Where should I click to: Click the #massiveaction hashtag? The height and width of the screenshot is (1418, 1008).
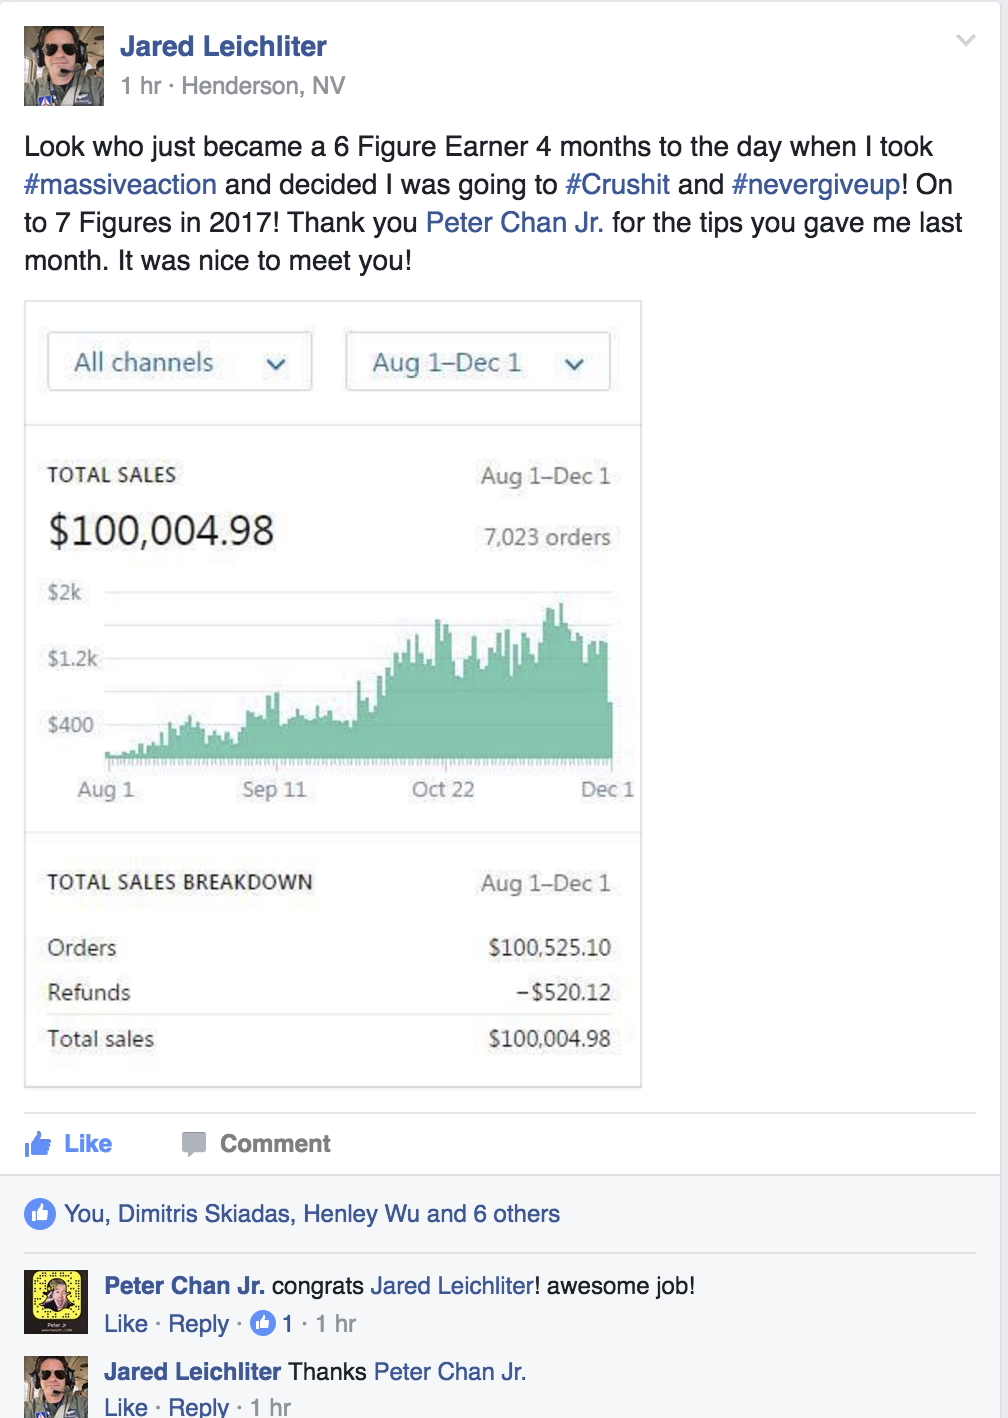(x=120, y=185)
